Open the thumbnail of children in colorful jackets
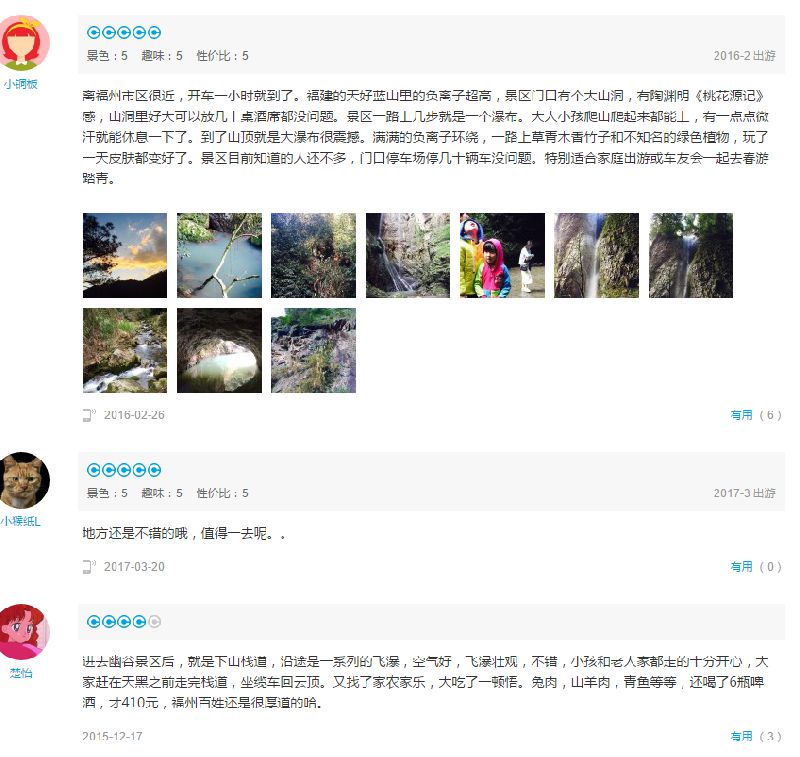 click(502, 256)
